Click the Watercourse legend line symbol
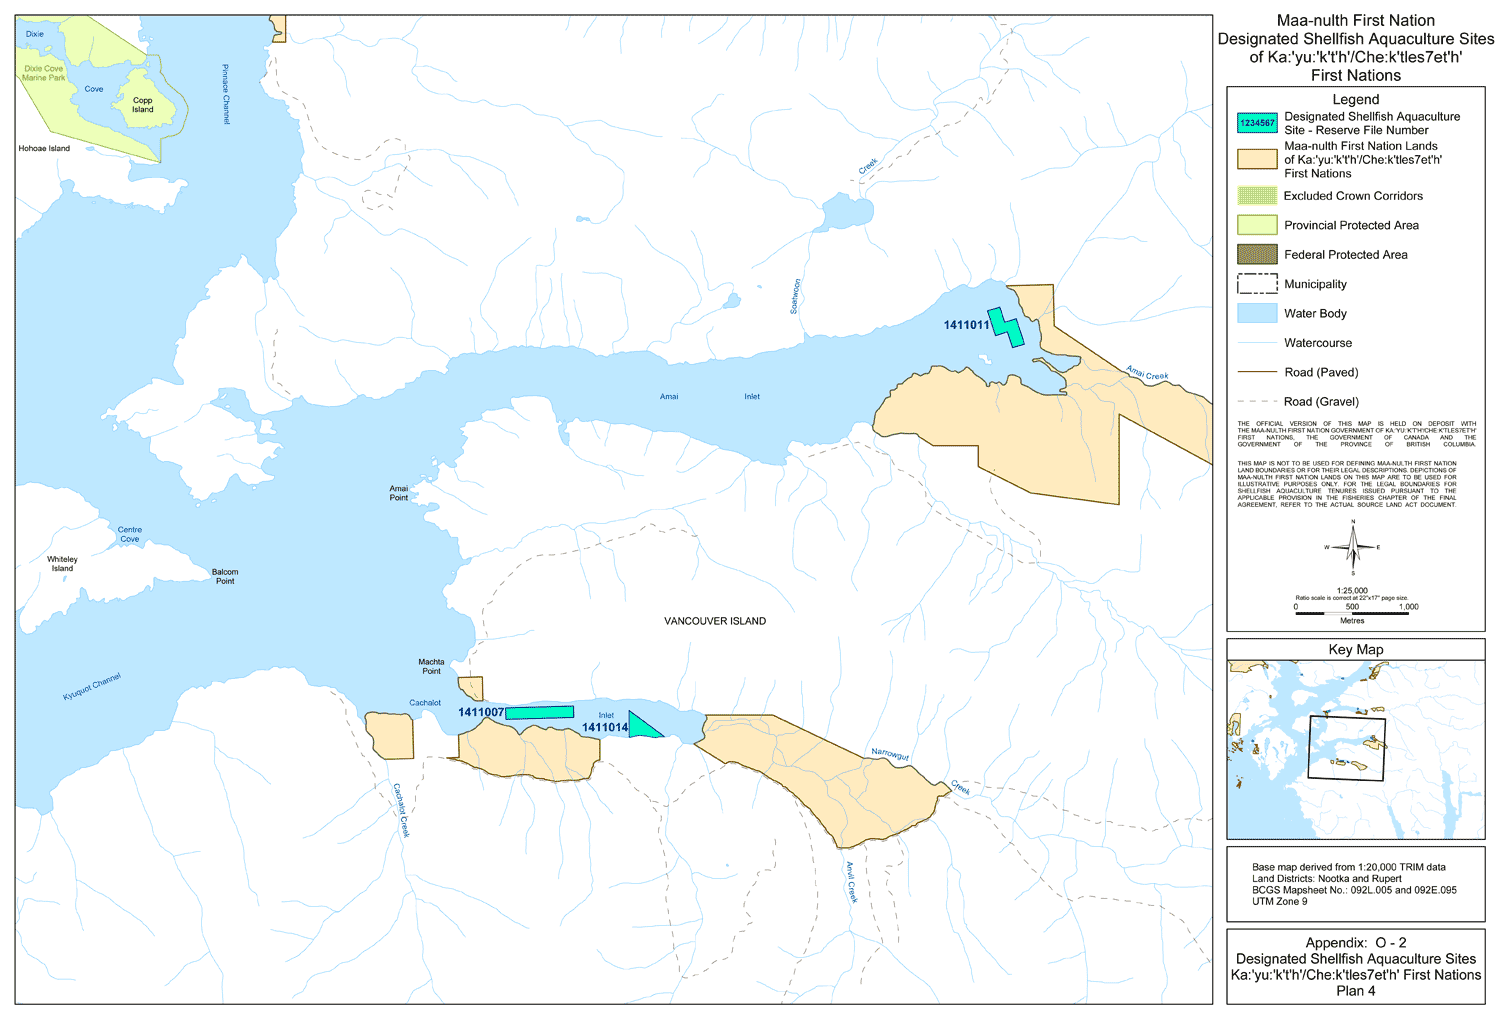1500x1020 pixels. pos(1257,343)
